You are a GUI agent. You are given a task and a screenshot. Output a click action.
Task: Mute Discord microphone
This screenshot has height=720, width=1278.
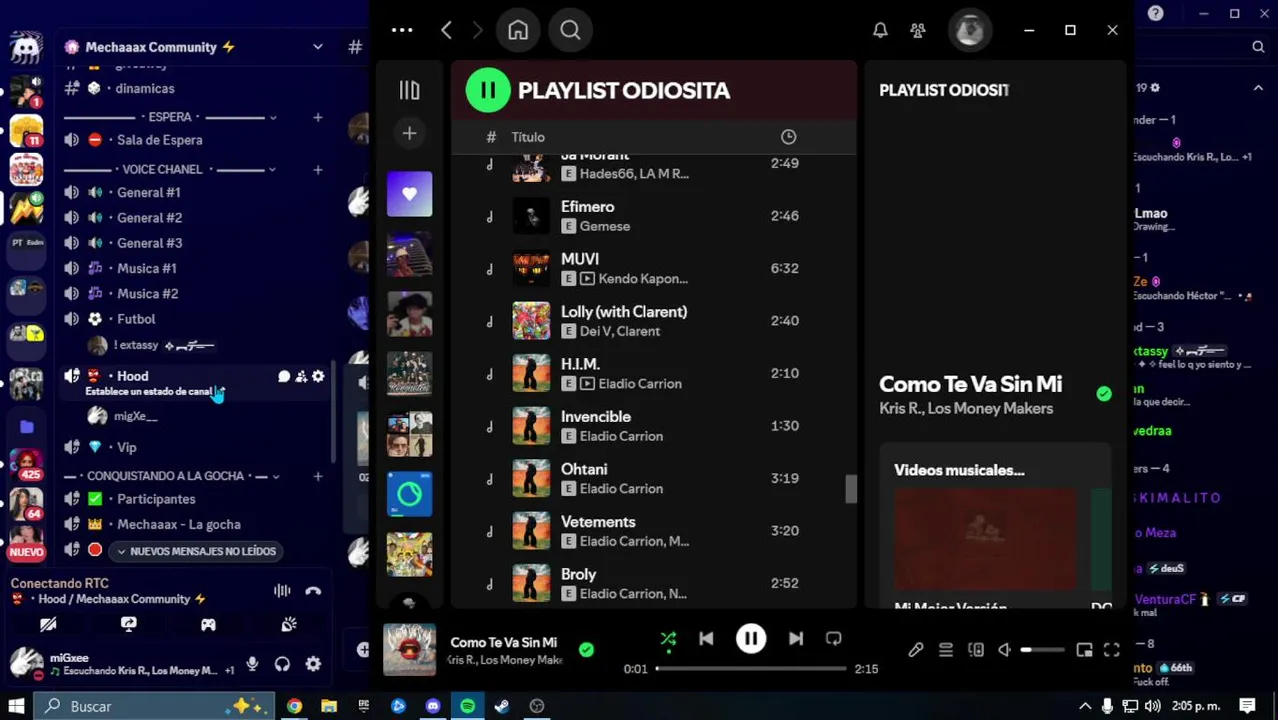(x=252, y=664)
